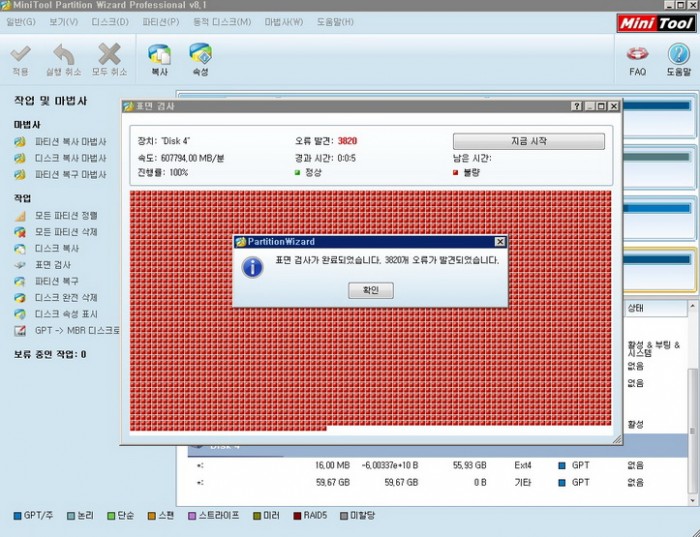Select the 59,67 GB 기타 partition row

438,483
